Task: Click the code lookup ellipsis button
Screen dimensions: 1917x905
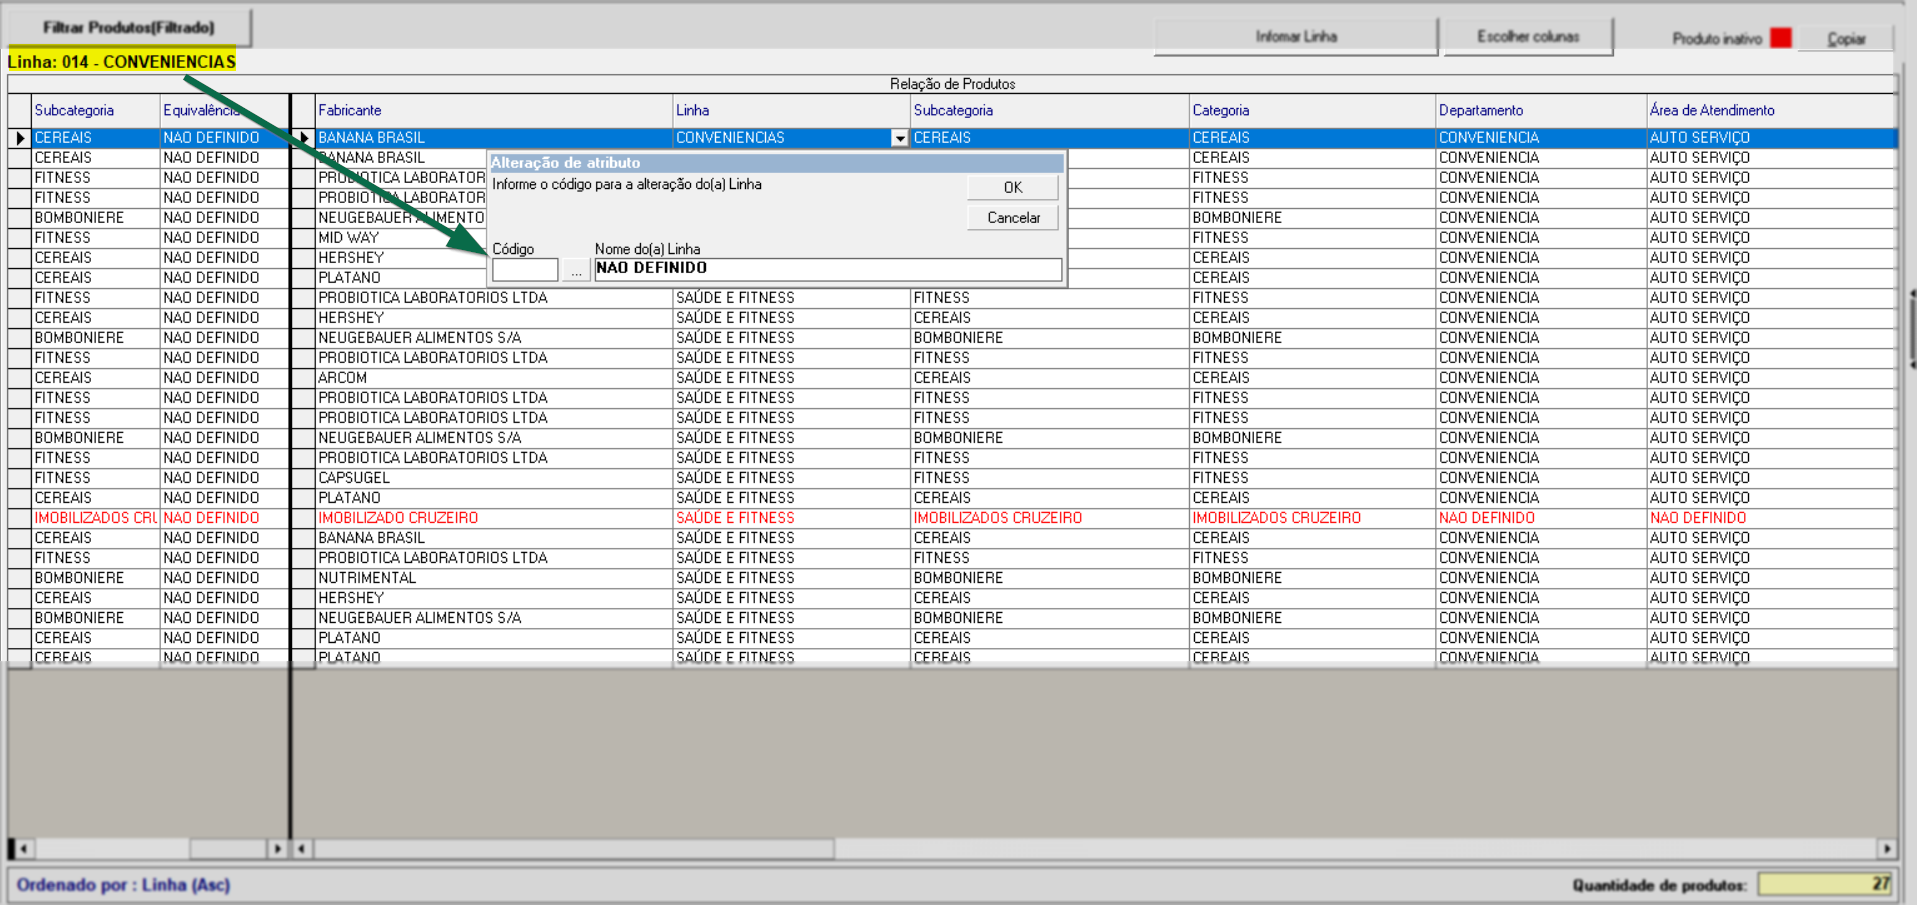Action: pos(576,270)
